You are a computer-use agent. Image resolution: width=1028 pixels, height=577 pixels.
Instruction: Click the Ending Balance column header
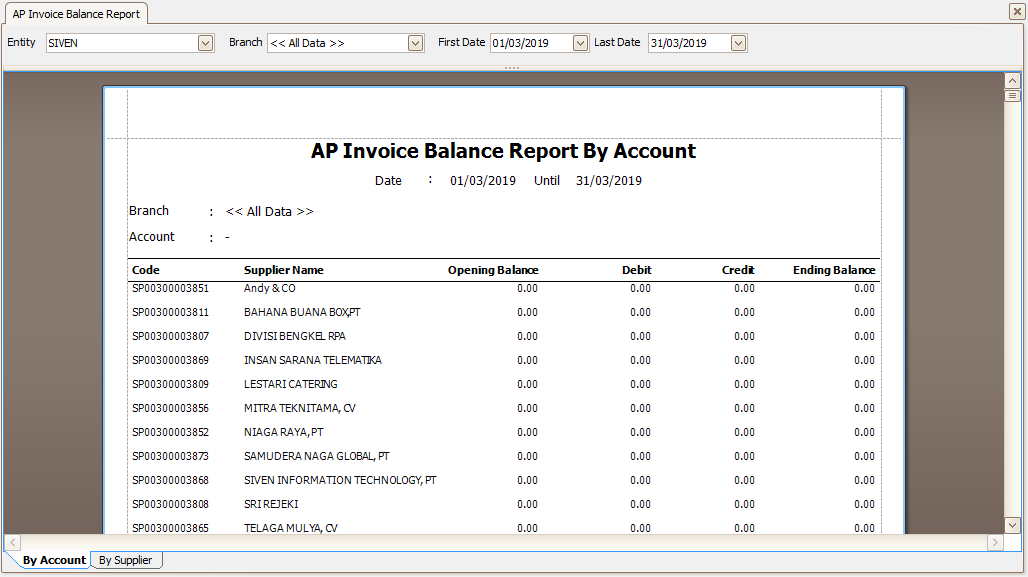(834, 270)
